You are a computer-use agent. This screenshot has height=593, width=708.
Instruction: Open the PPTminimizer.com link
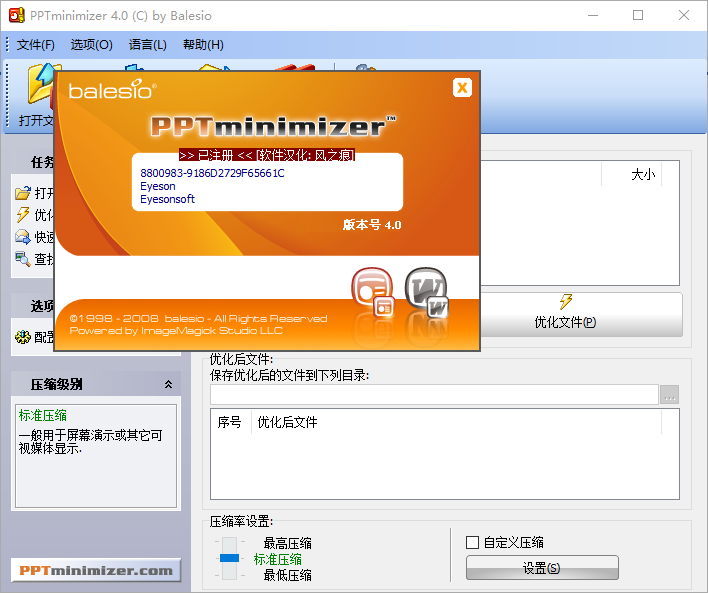pos(96,570)
